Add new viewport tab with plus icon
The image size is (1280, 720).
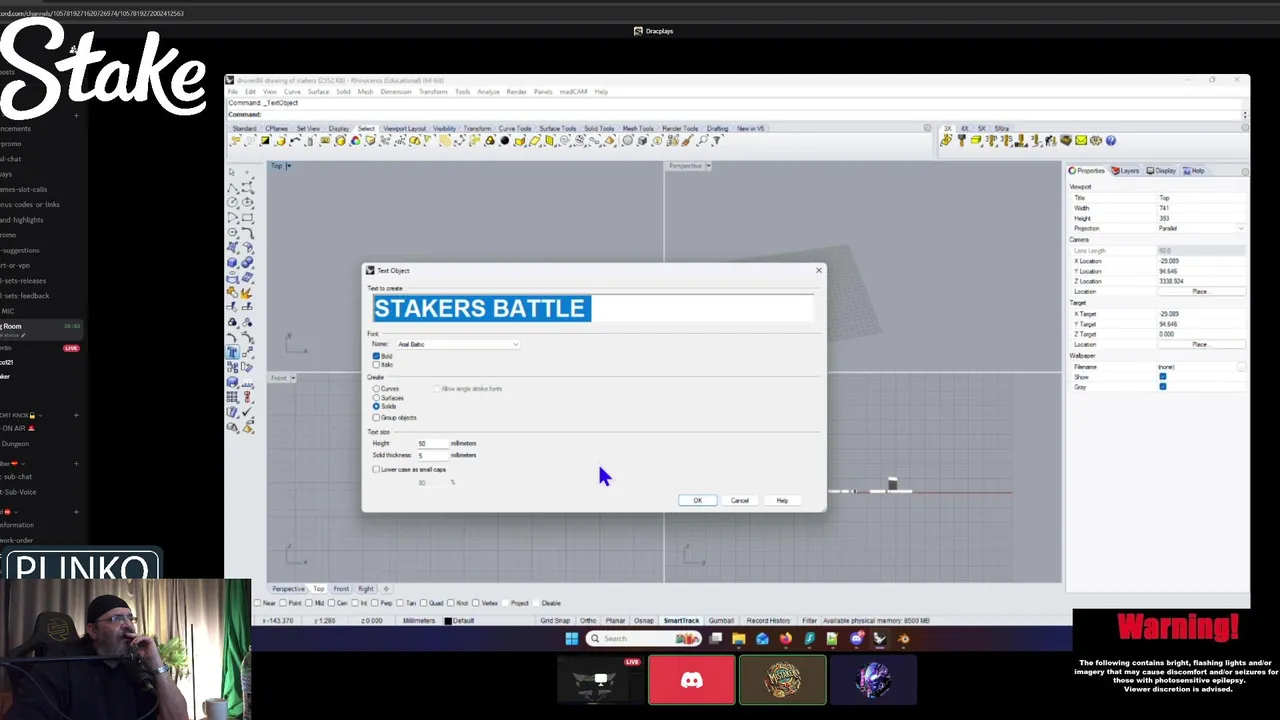(386, 589)
